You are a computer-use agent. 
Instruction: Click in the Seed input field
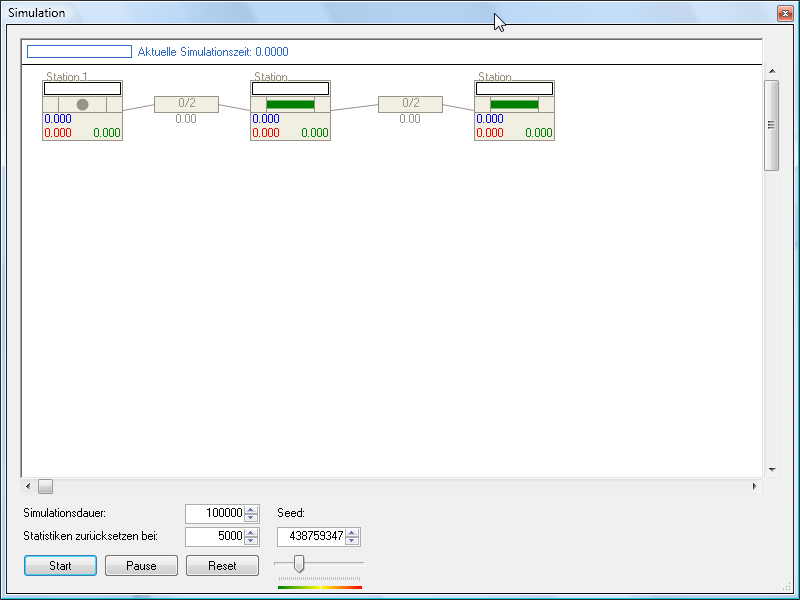pyautogui.click(x=310, y=536)
